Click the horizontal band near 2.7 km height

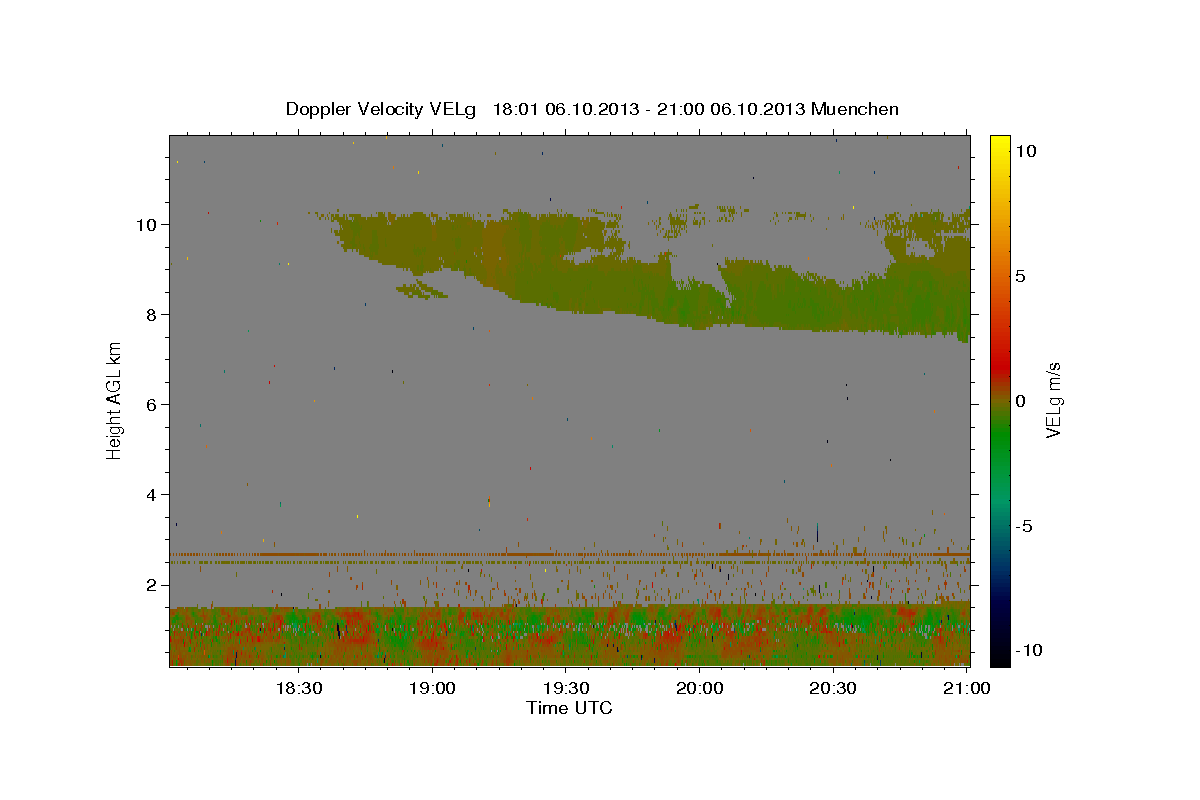pyautogui.click(x=569, y=554)
